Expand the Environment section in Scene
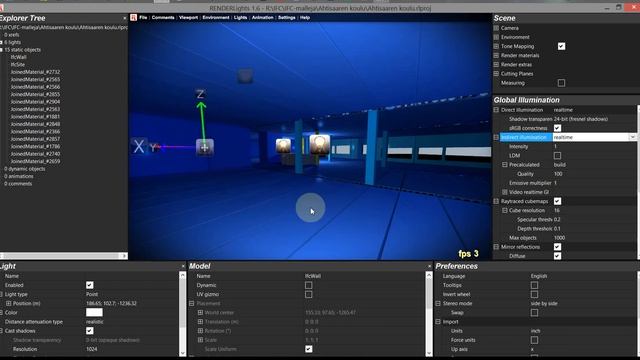This screenshot has height=360, width=640. tap(496, 37)
